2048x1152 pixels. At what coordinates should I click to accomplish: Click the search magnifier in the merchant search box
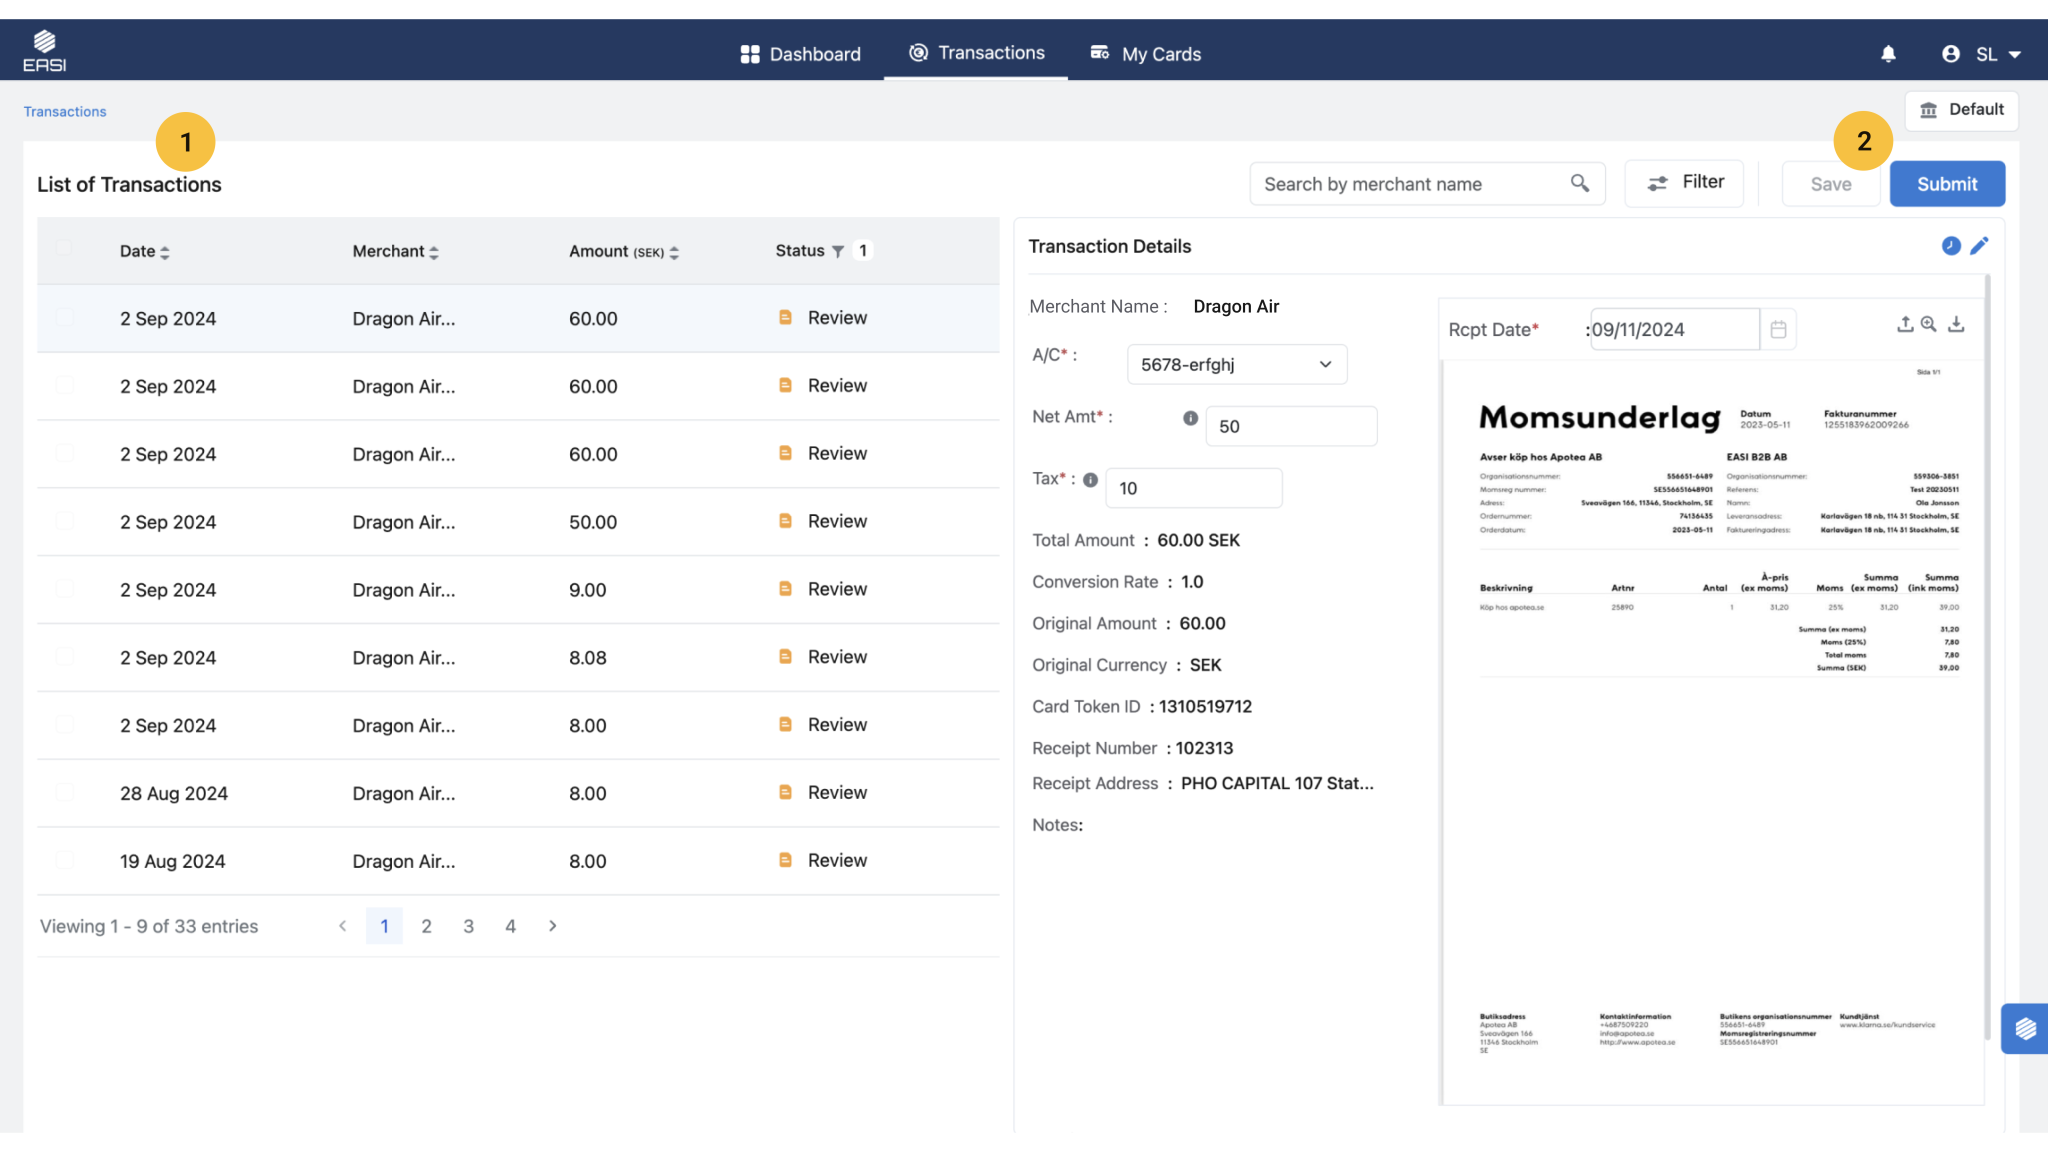(1580, 183)
